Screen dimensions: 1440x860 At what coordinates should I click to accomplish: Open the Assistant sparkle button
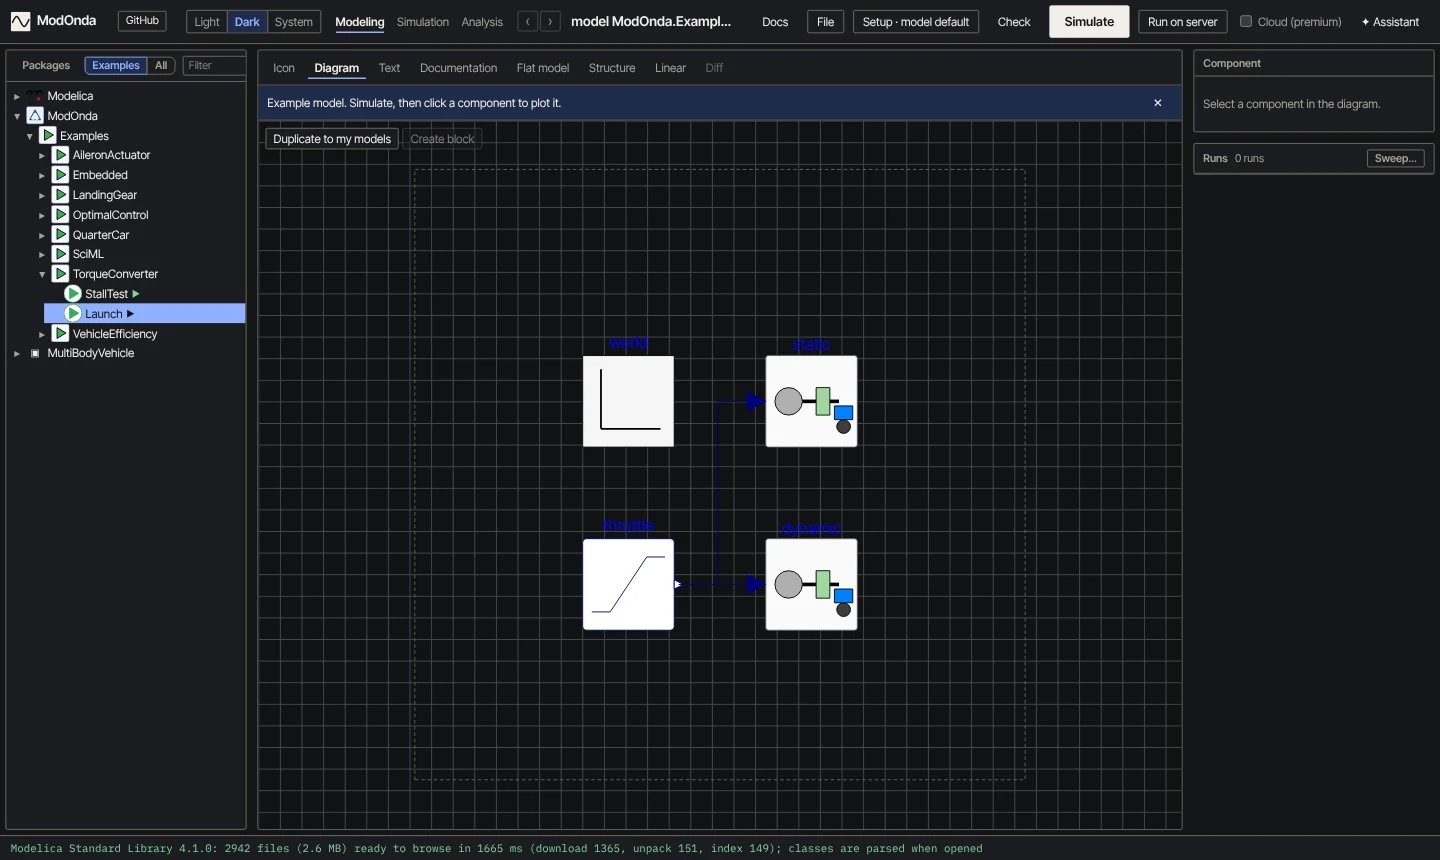tap(1390, 22)
